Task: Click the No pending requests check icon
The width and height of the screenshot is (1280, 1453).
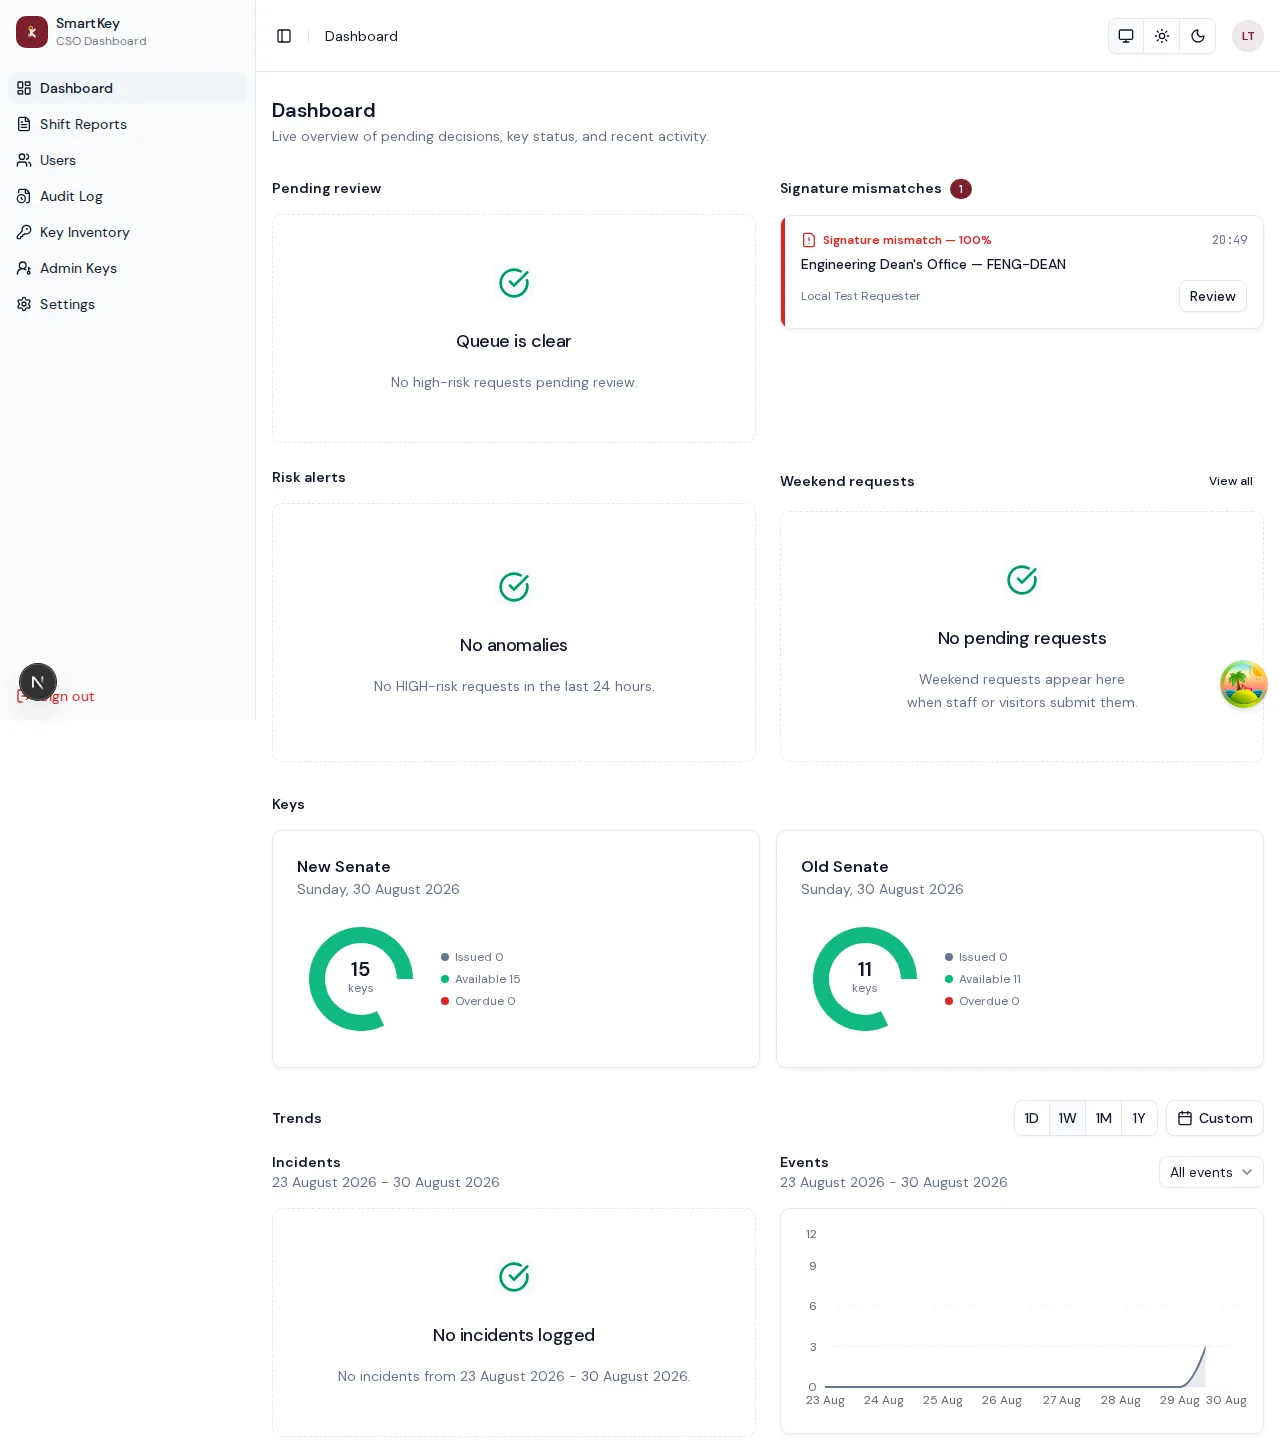Action: [x=1022, y=580]
